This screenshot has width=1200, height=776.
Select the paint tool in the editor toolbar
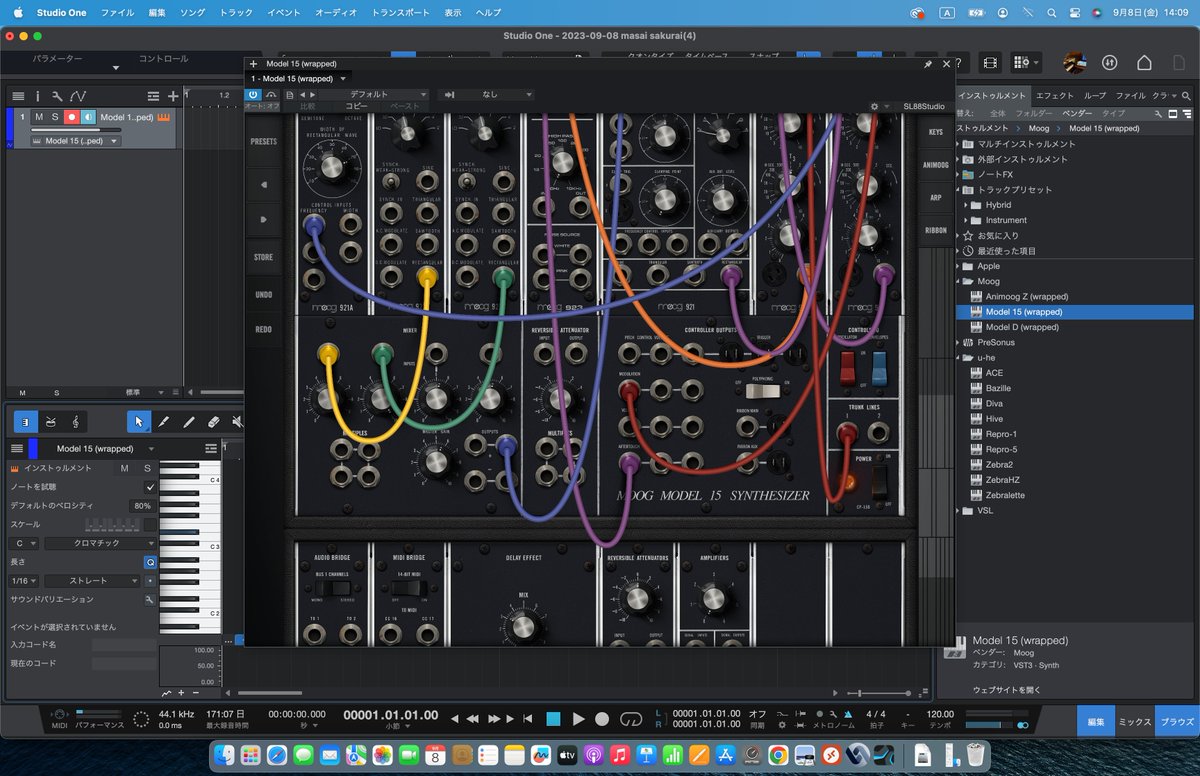(x=189, y=422)
